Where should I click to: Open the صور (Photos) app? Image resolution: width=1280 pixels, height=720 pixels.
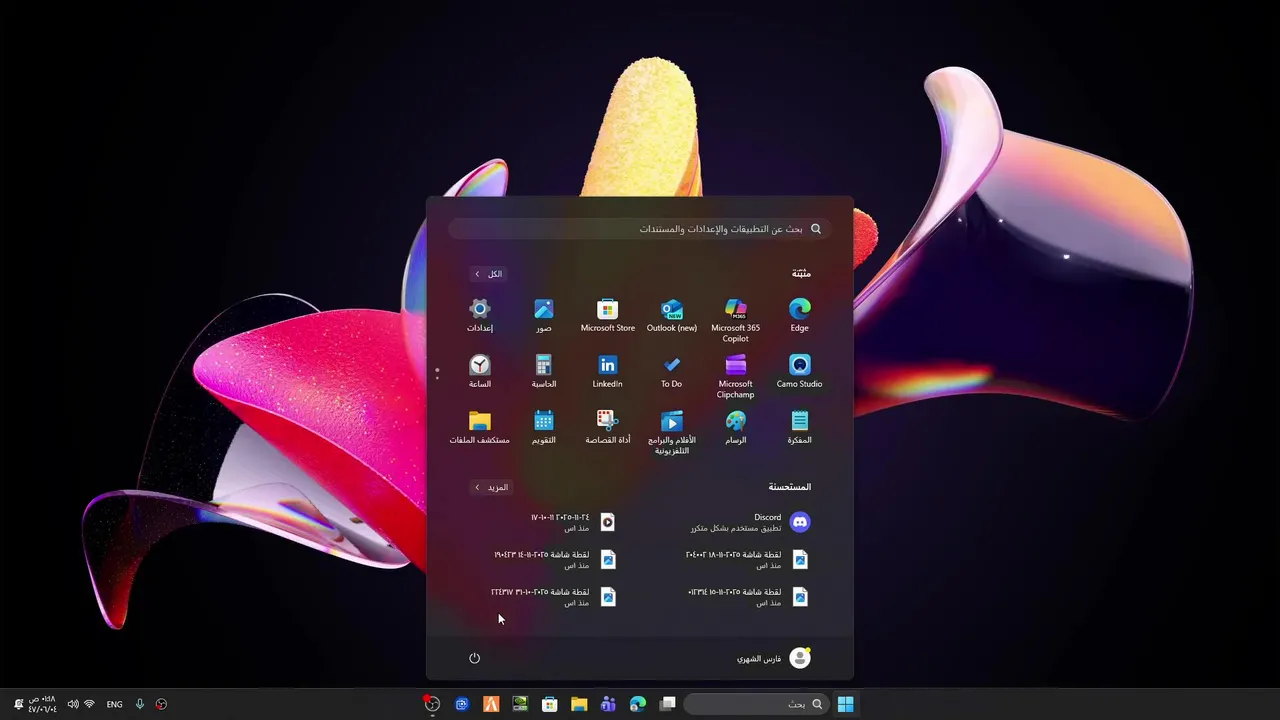point(543,315)
